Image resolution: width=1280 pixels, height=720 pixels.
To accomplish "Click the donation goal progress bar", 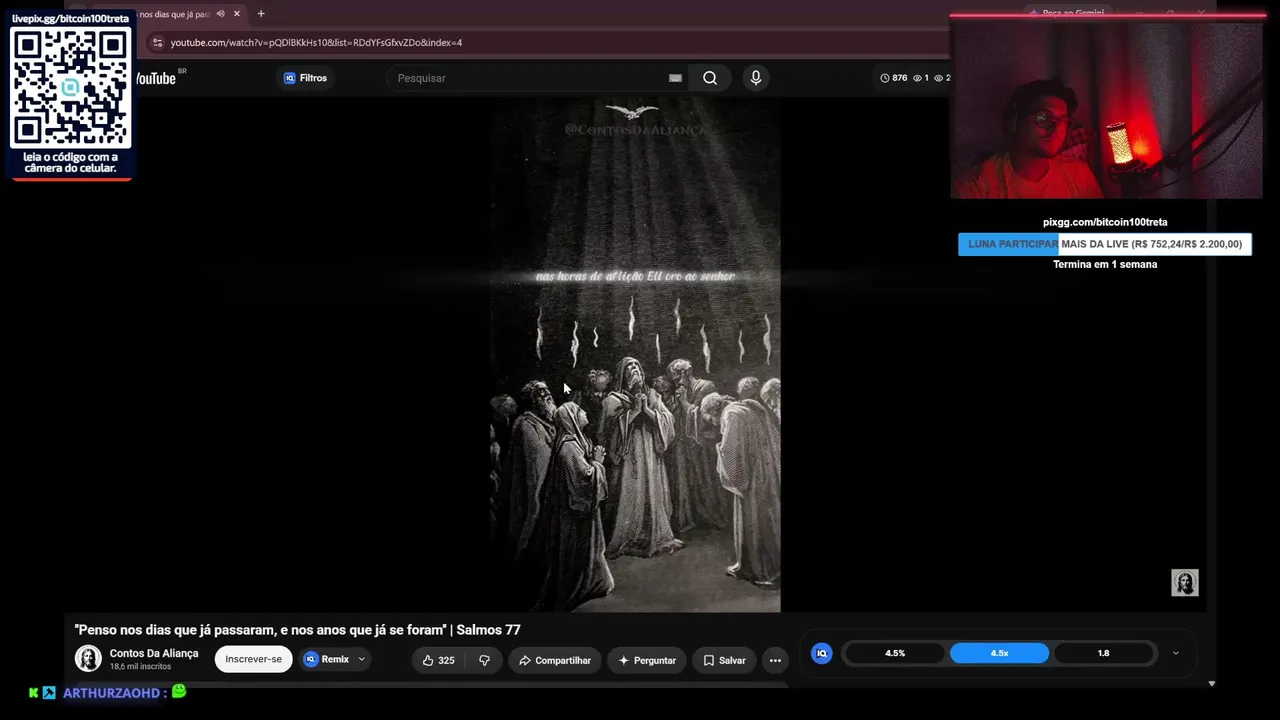I will pos(1105,244).
